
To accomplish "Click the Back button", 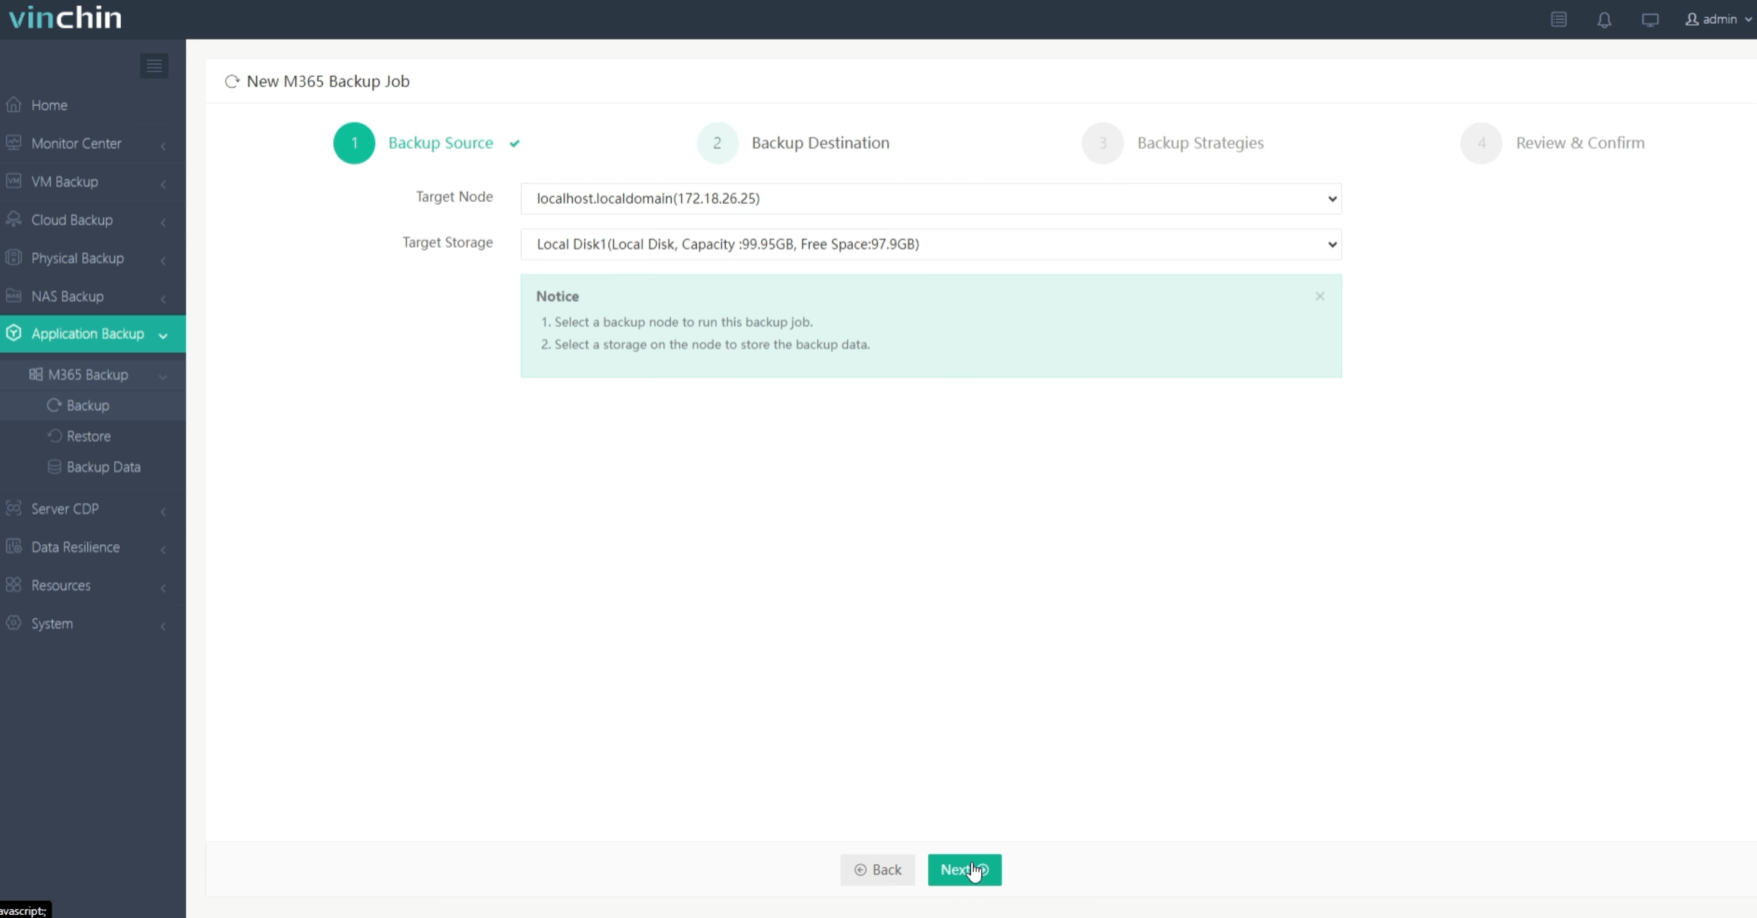I will click(877, 870).
